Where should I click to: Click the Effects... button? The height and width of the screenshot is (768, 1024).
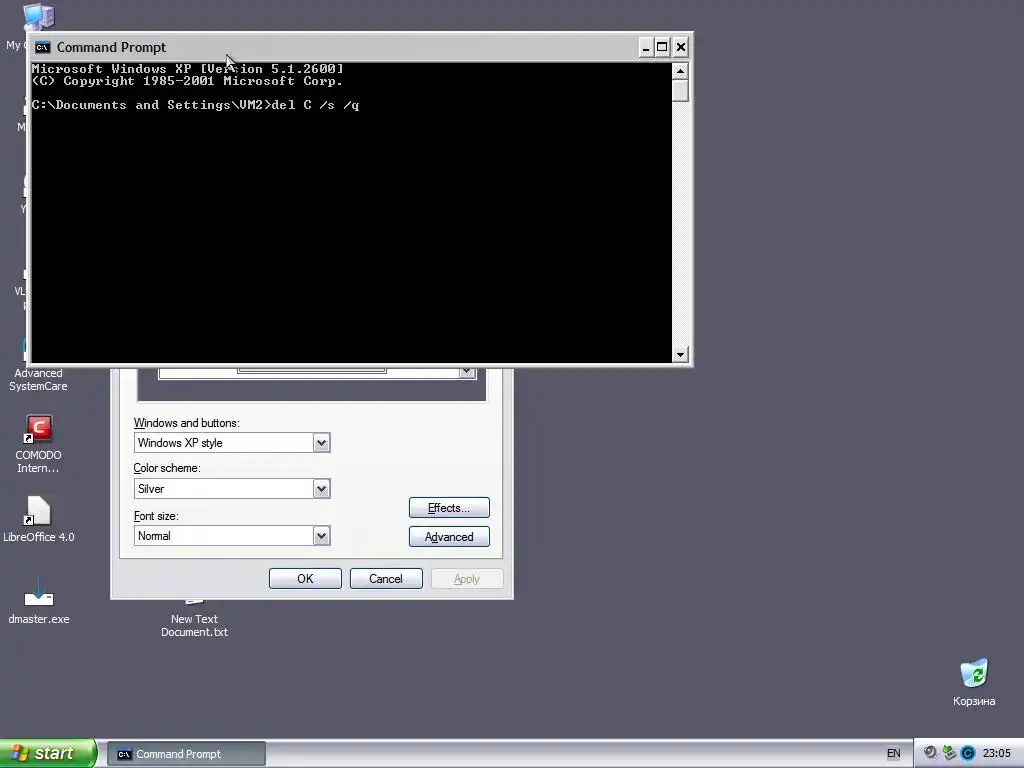(x=449, y=507)
